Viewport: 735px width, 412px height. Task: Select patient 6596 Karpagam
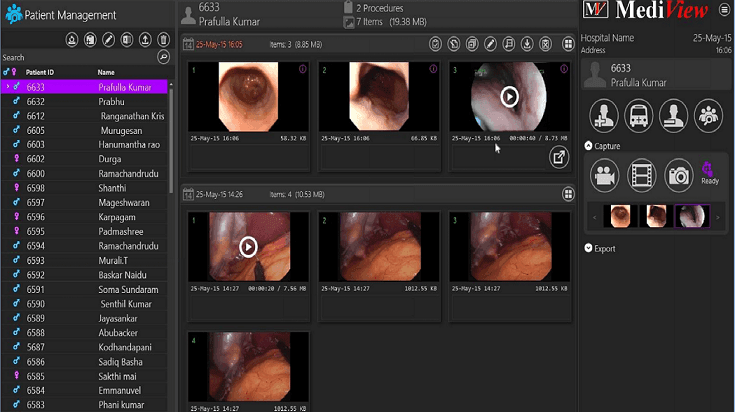[84, 217]
